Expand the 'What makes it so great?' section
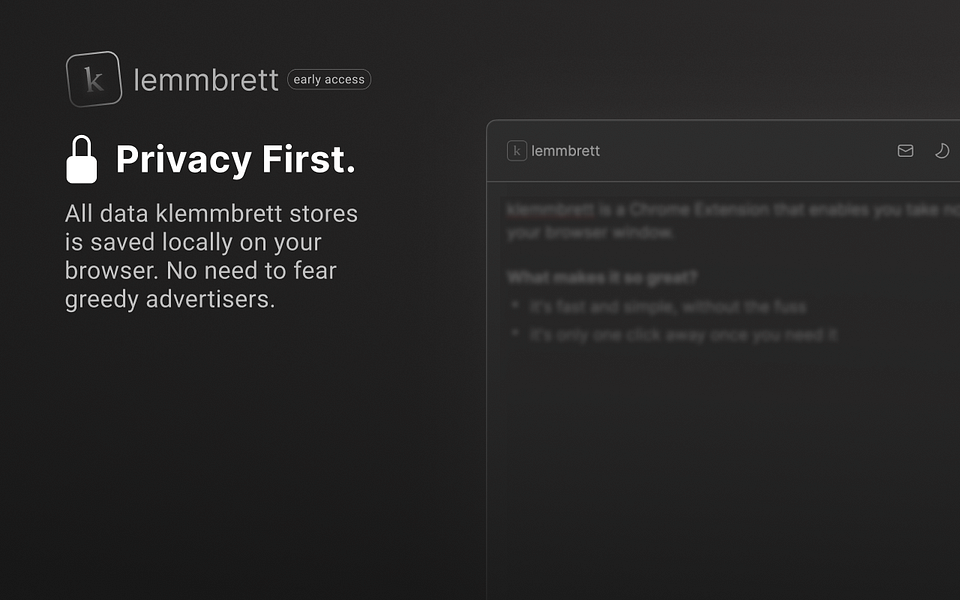This screenshot has height=600, width=960. tap(602, 277)
